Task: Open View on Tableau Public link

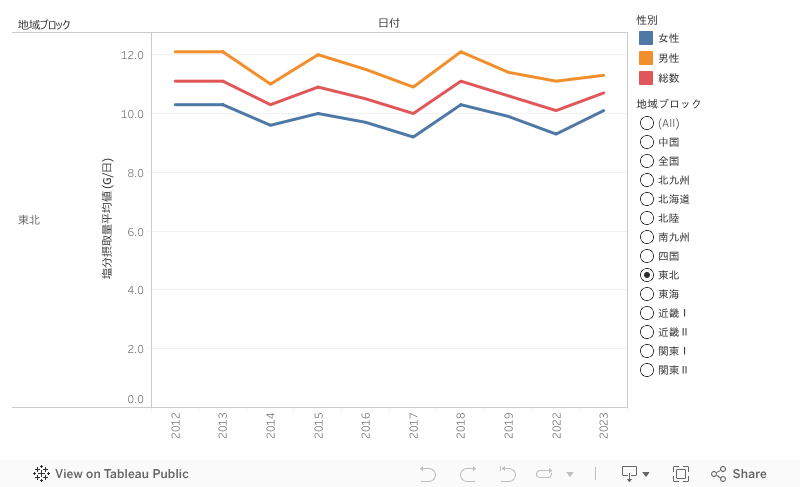Action: (x=121, y=474)
